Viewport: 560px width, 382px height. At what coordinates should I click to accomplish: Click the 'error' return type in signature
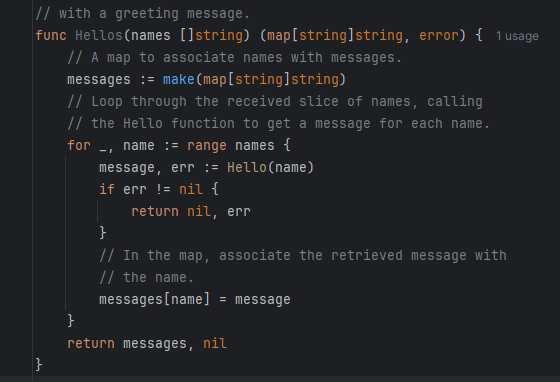pos(439,36)
